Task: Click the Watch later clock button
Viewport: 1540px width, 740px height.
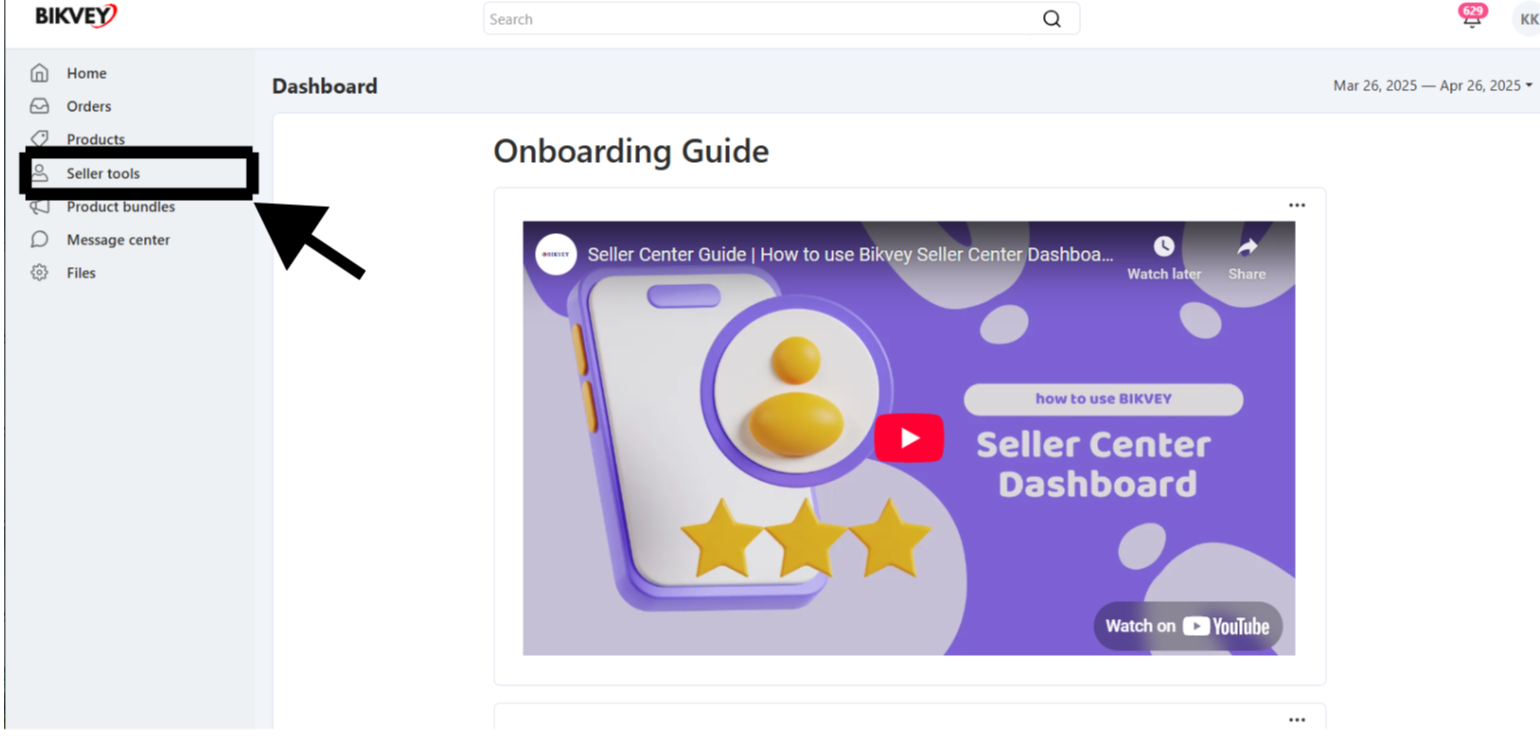Action: [1164, 258]
